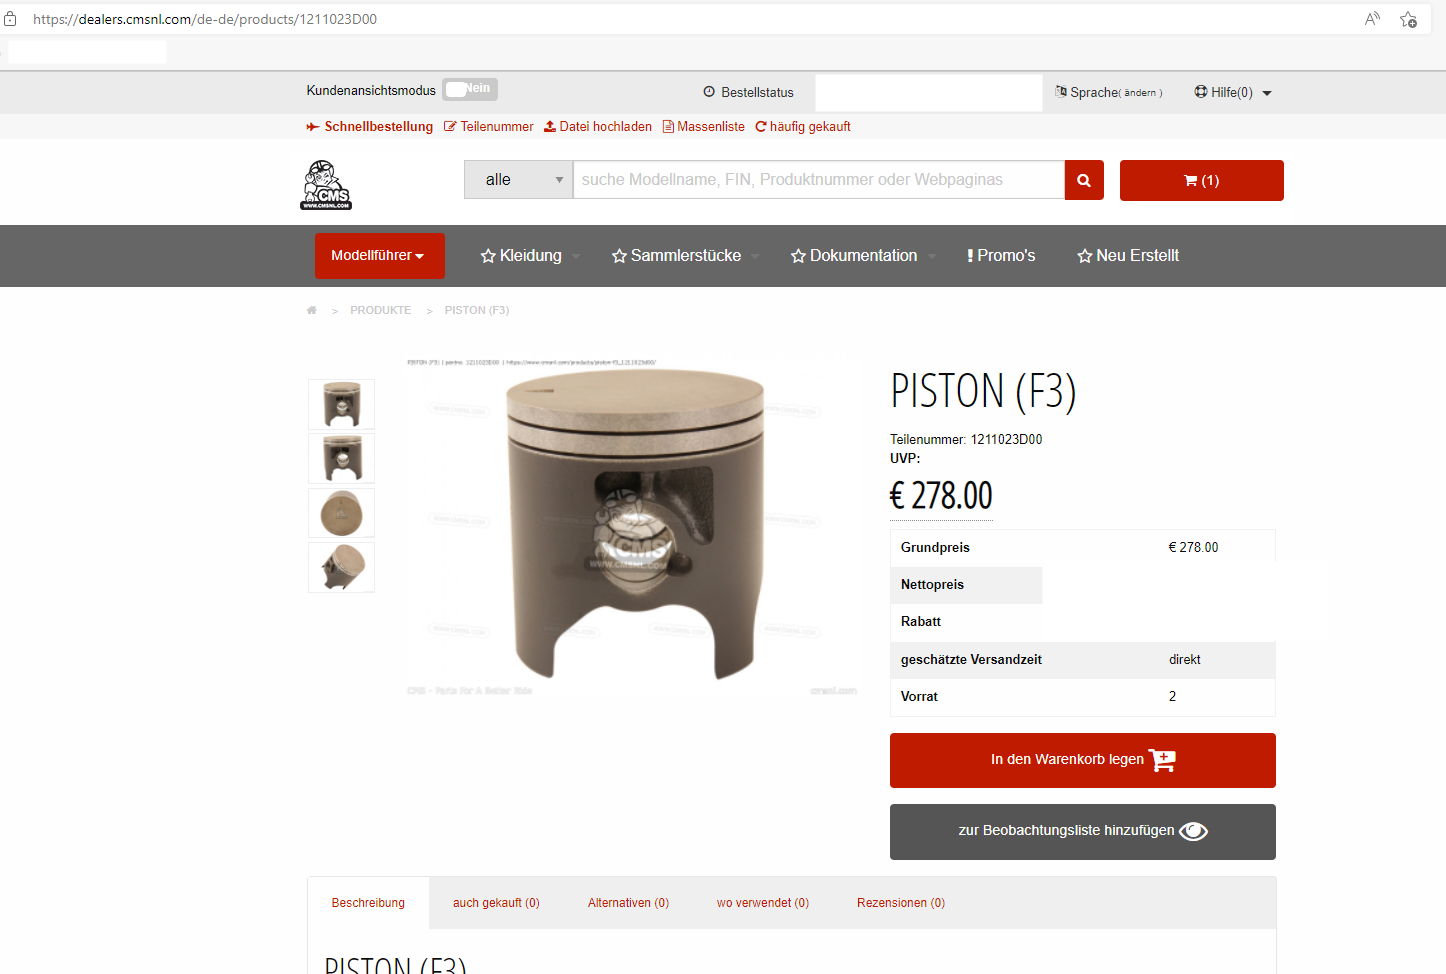Switch to the Rezensionen (0) tab
Image resolution: width=1446 pixels, height=974 pixels.
(901, 903)
